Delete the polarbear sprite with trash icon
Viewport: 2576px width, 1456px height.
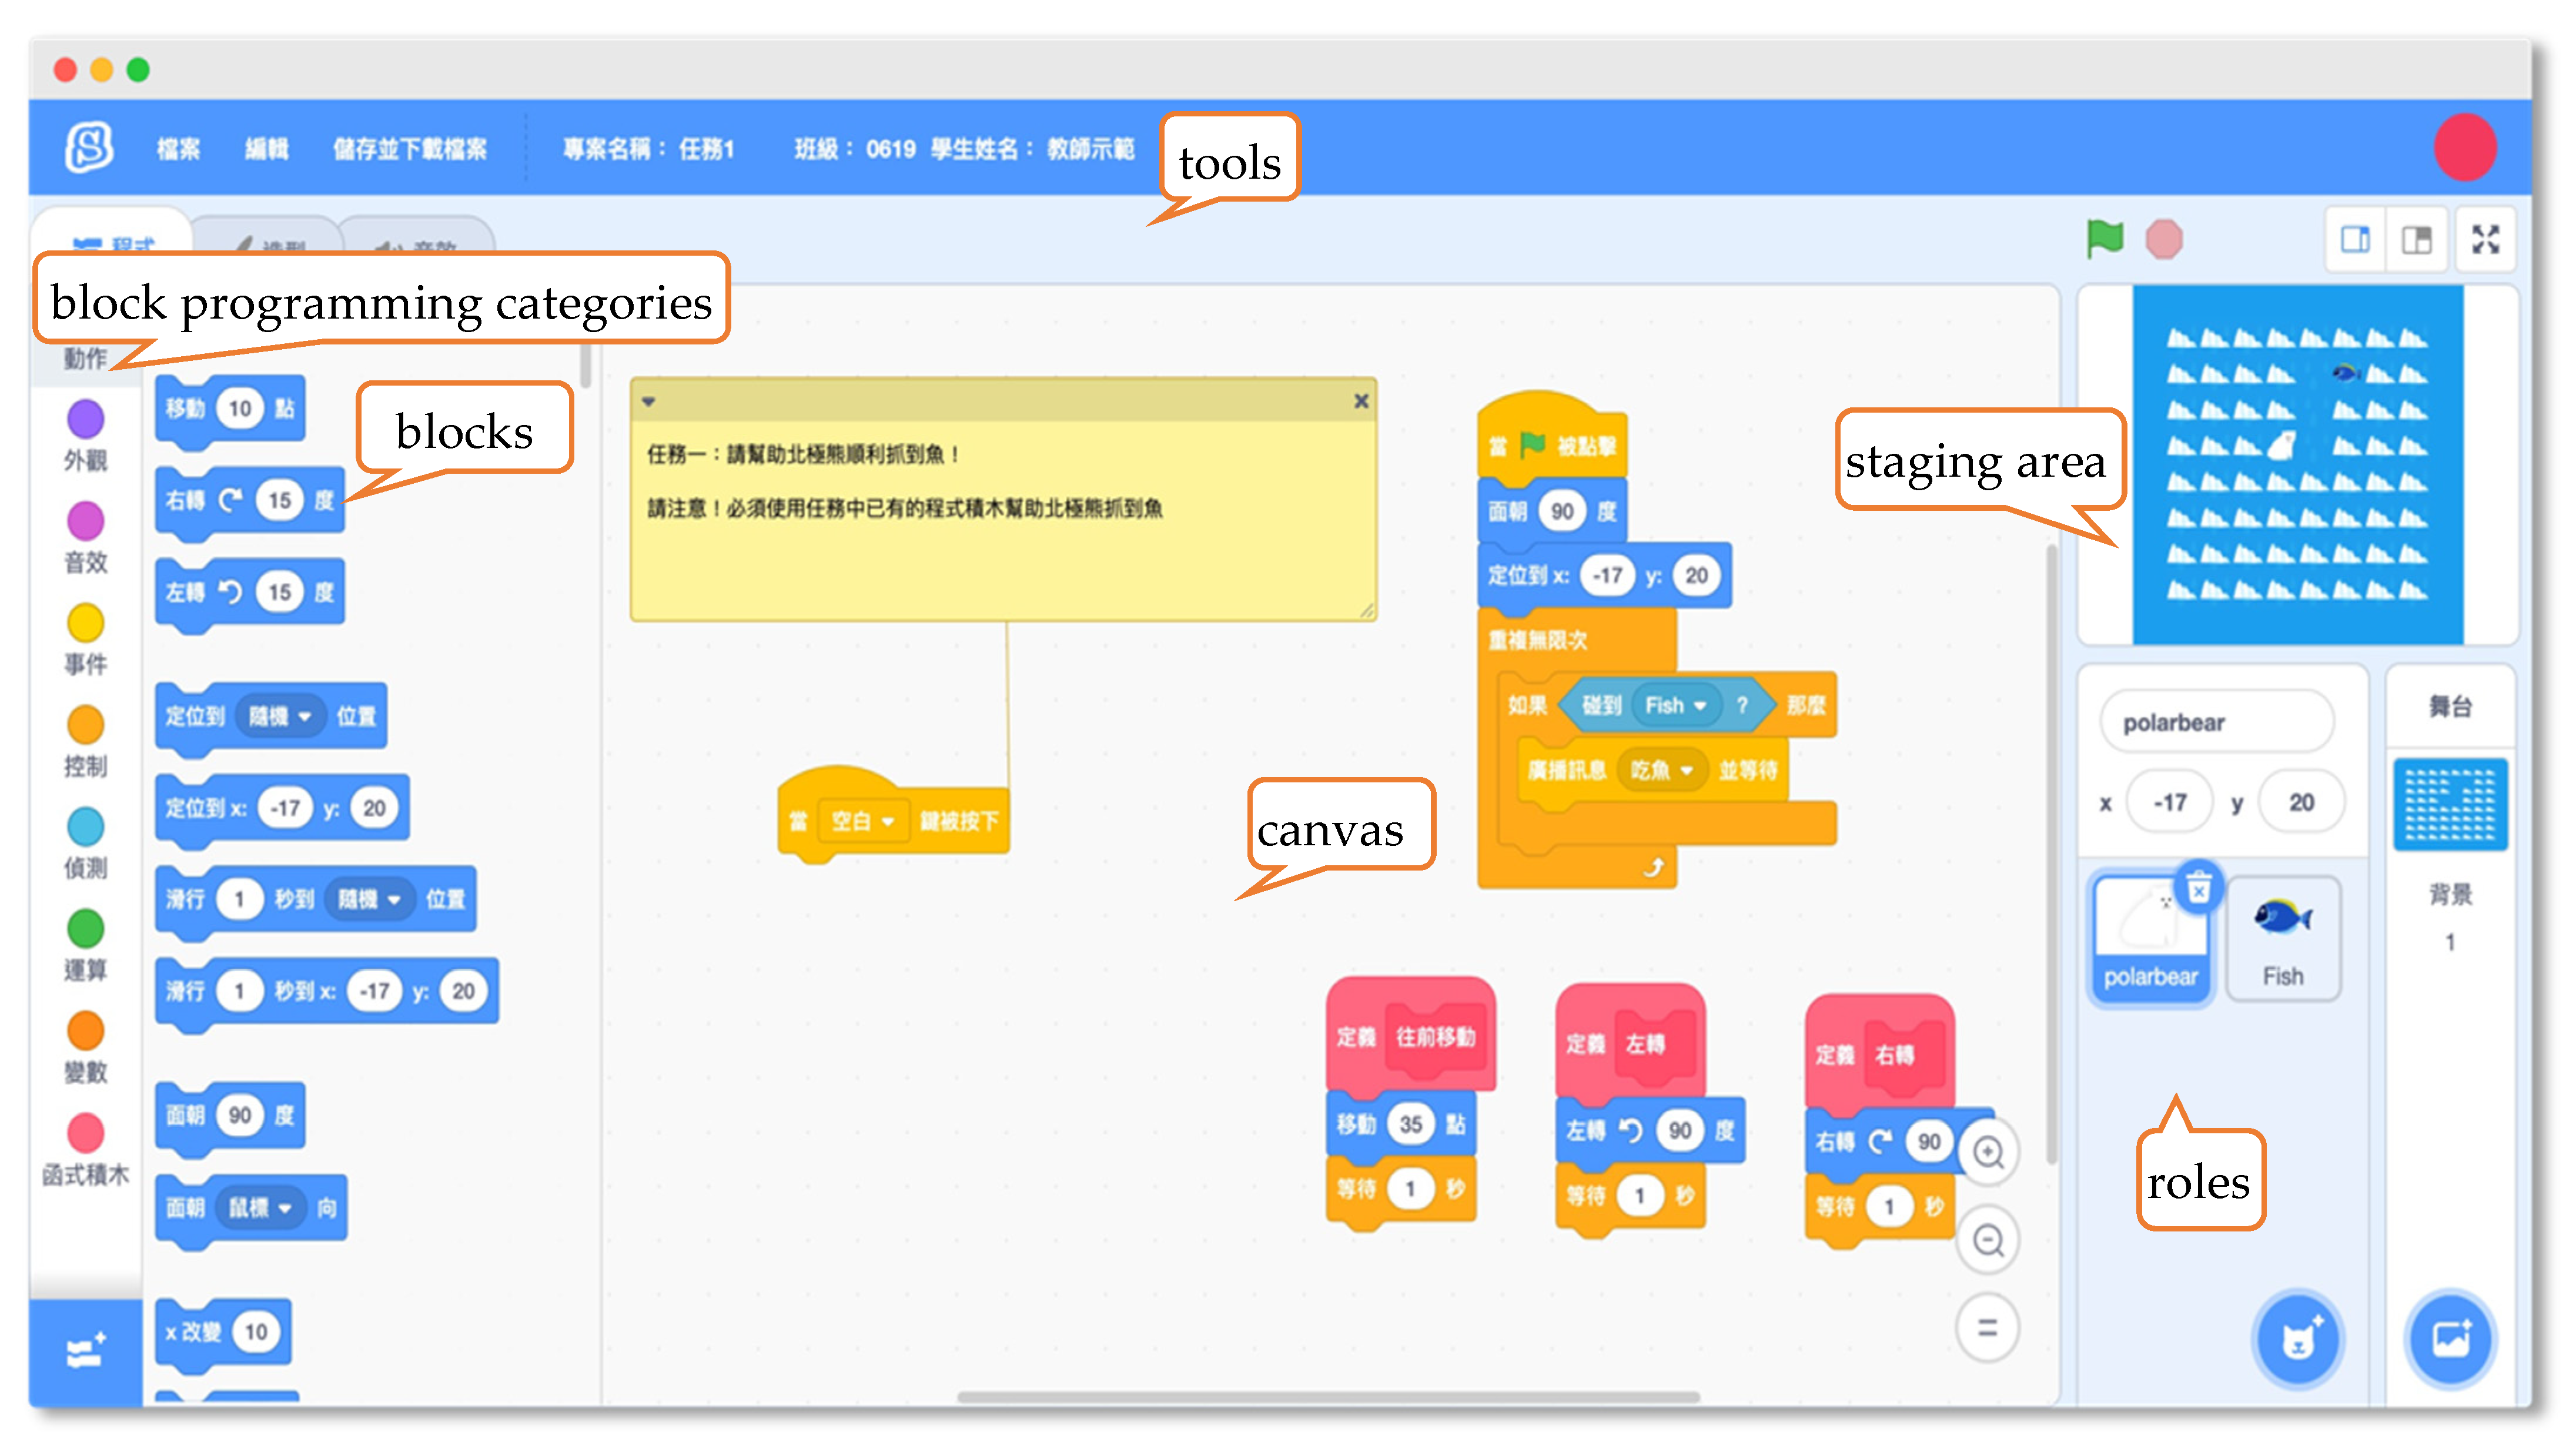(2198, 888)
